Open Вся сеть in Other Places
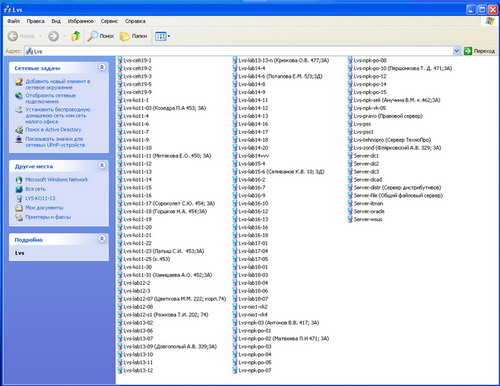The width and height of the screenshot is (500, 386). pos(35,189)
